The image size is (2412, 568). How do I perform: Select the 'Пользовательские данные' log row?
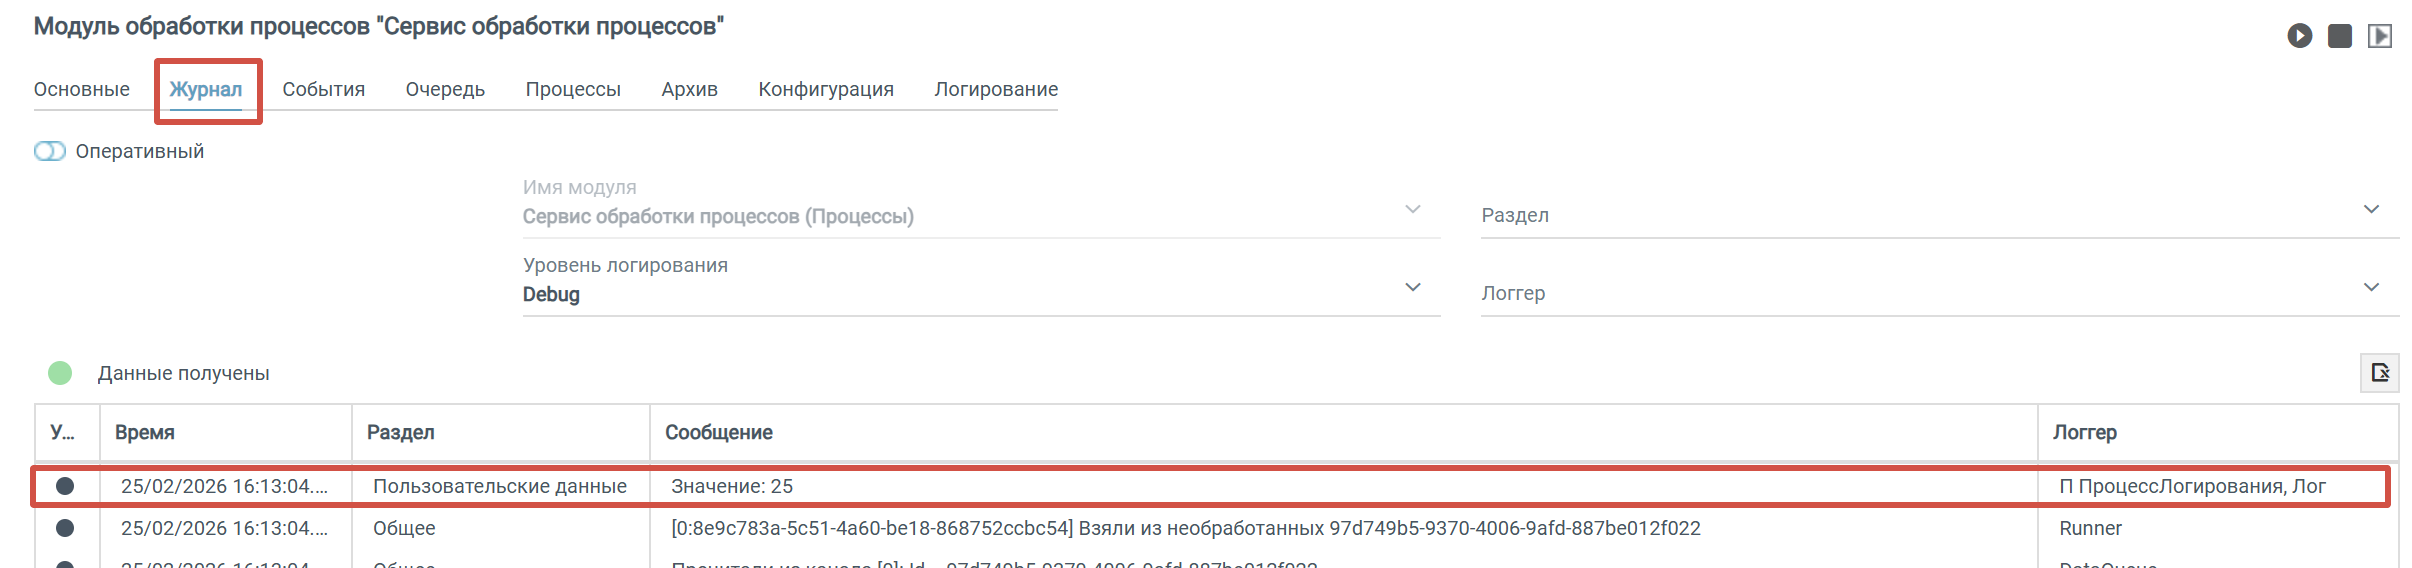tap(499, 486)
